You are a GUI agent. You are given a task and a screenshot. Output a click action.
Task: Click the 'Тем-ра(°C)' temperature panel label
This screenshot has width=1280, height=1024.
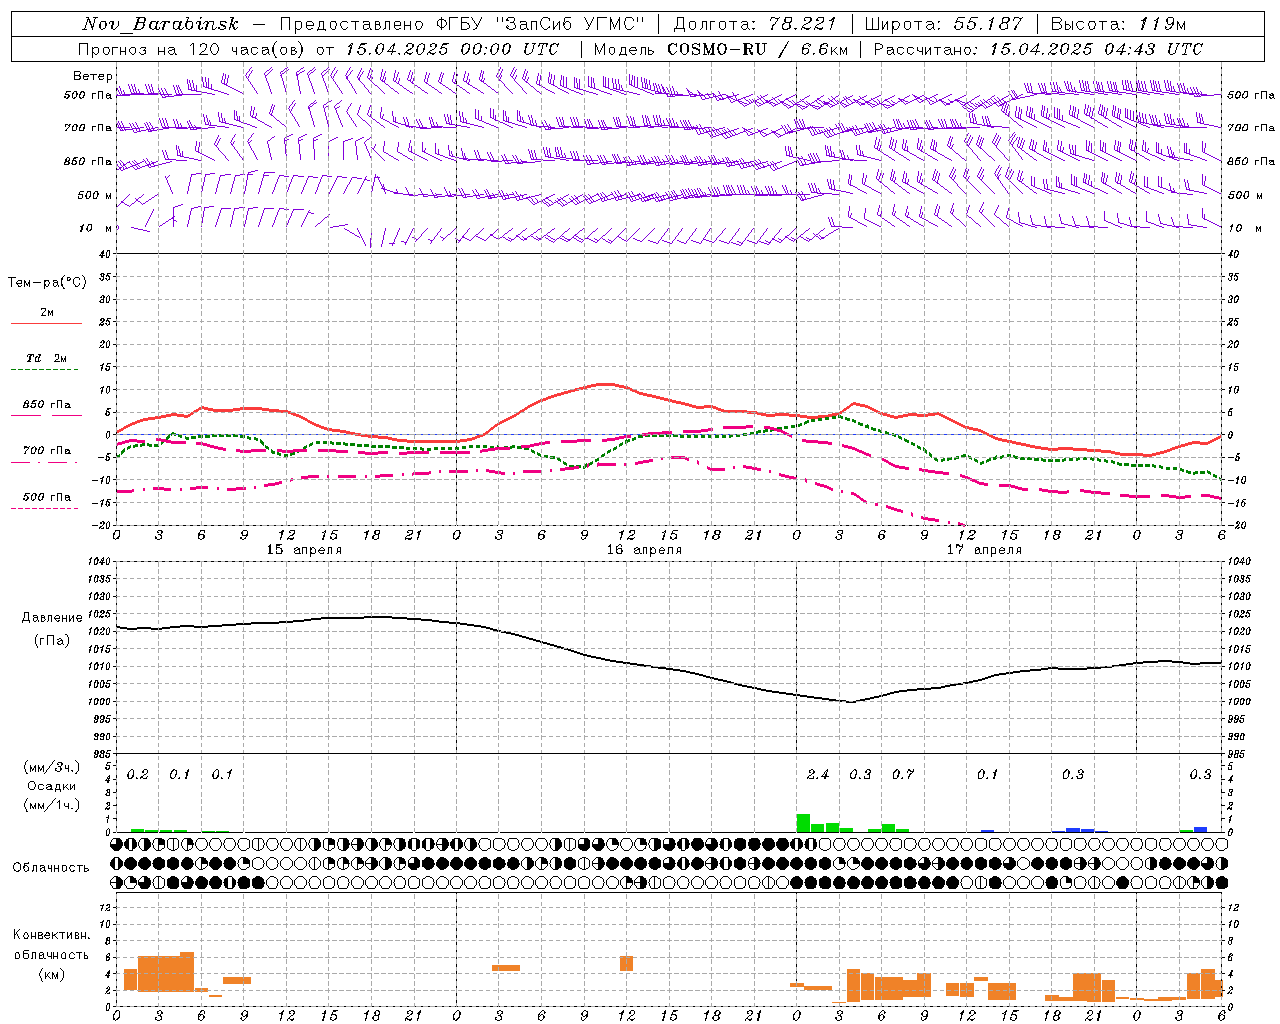(47, 283)
